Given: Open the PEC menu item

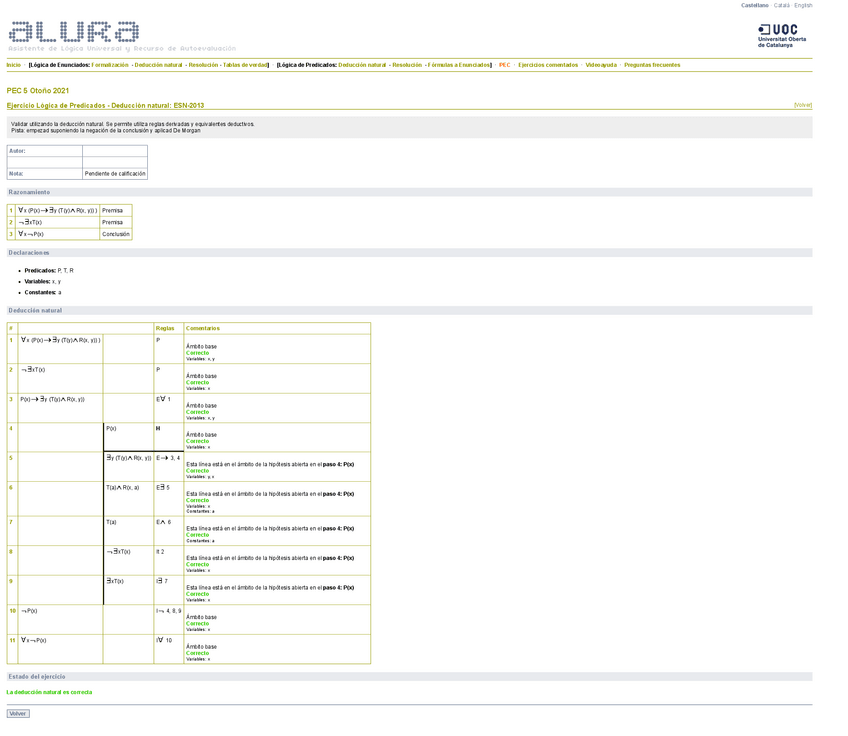Looking at the screenshot, I should pos(504,65).
